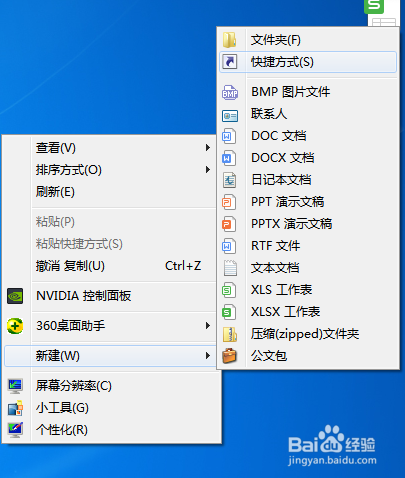This screenshot has width=405, height=478.
Task: Click the NVIDIA control panel icon
Action: pyautogui.click(x=15, y=296)
